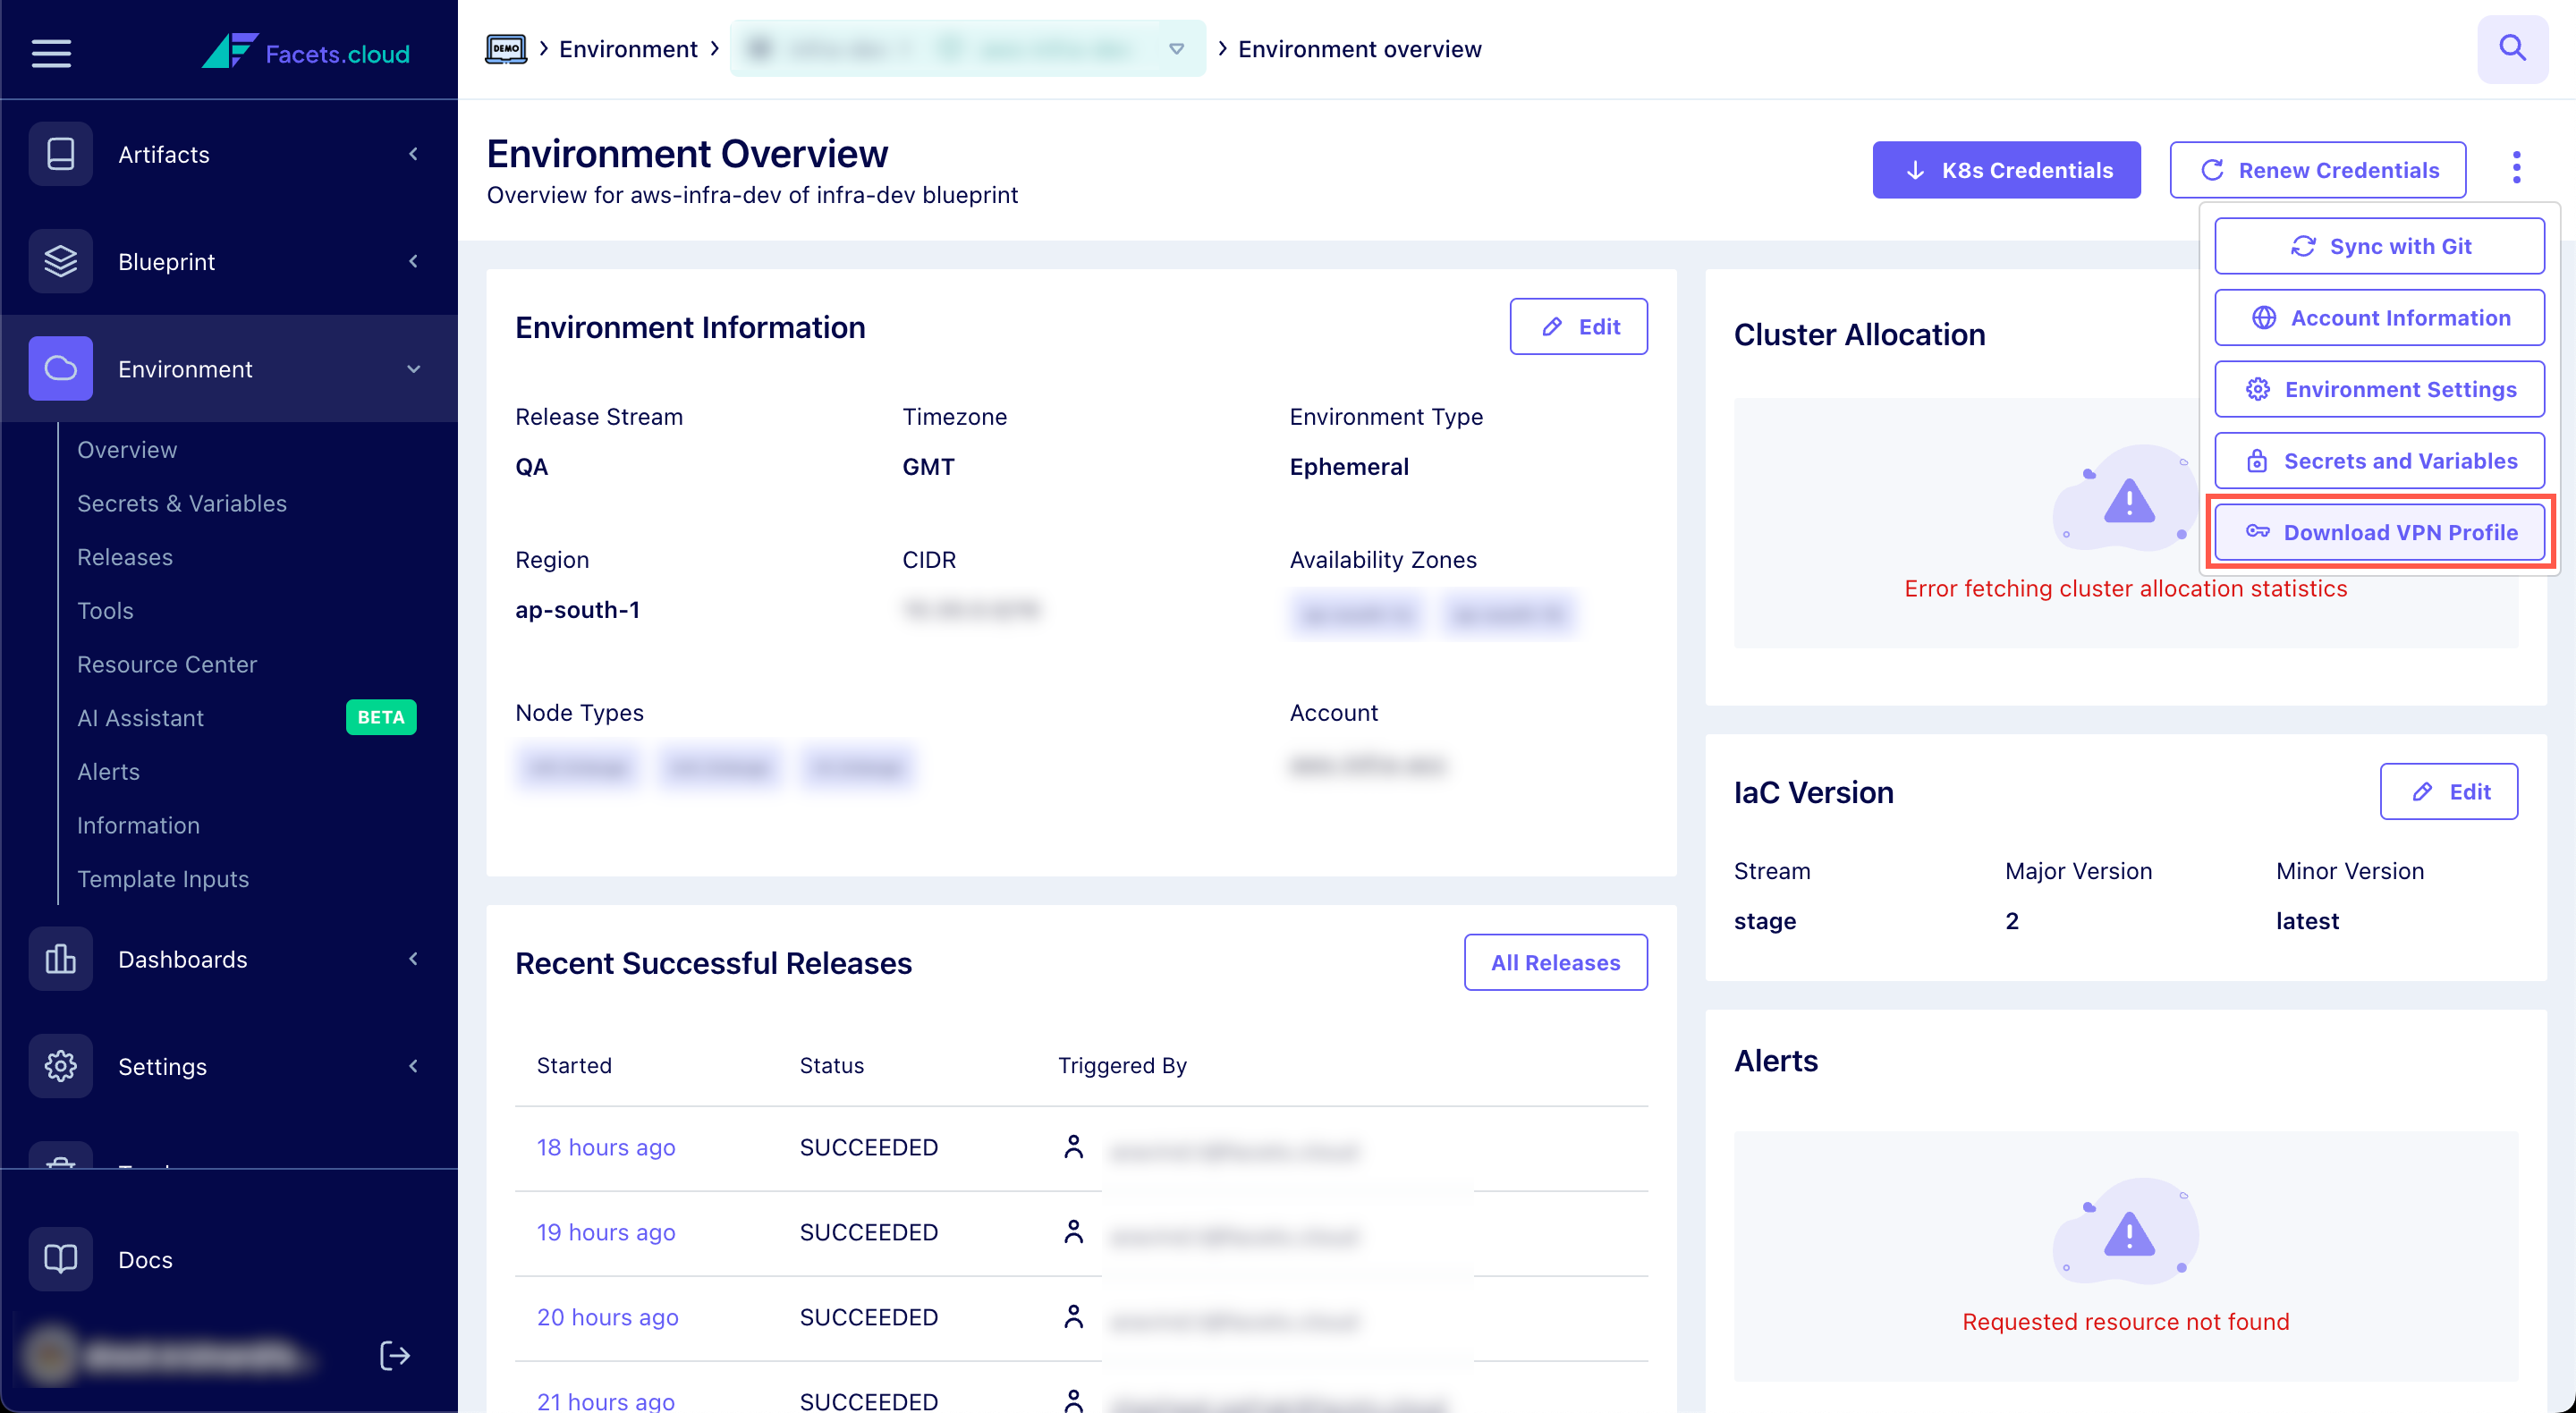Click the logout icon beside the username
Screen dimensions: 2576x1413
(395, 1356)
